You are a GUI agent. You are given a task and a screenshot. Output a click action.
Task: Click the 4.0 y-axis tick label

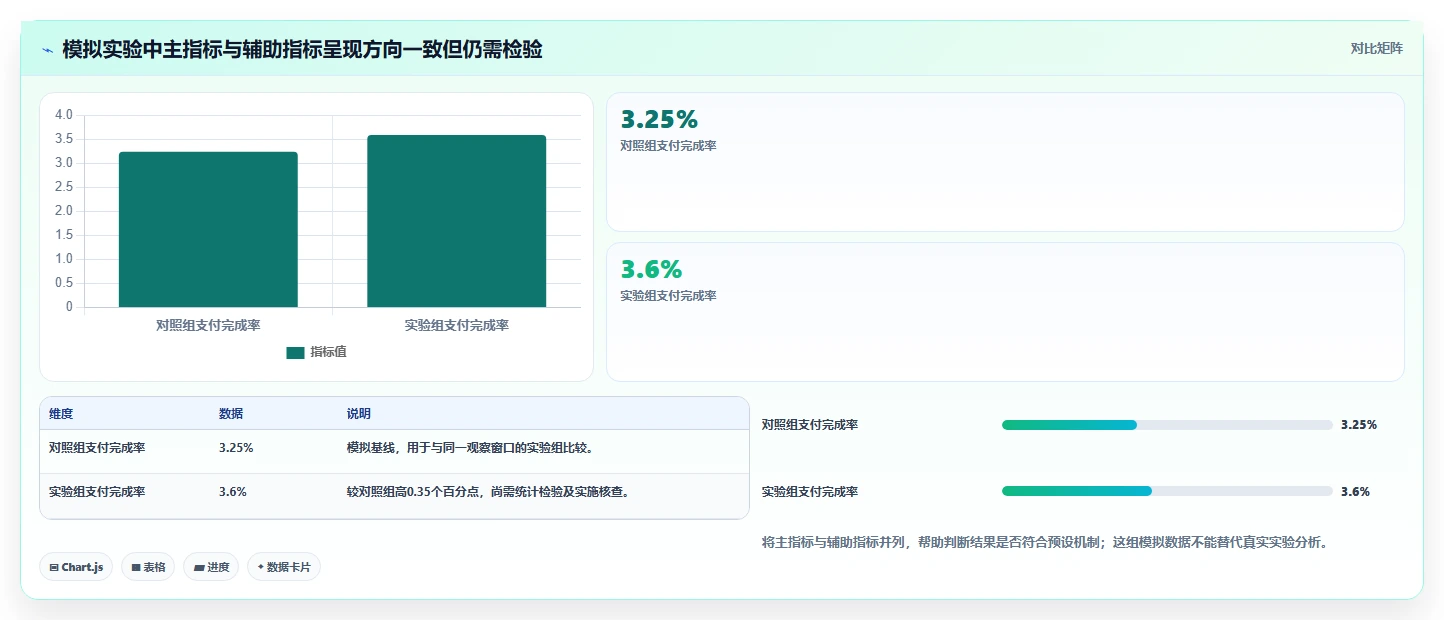(64, 115)
